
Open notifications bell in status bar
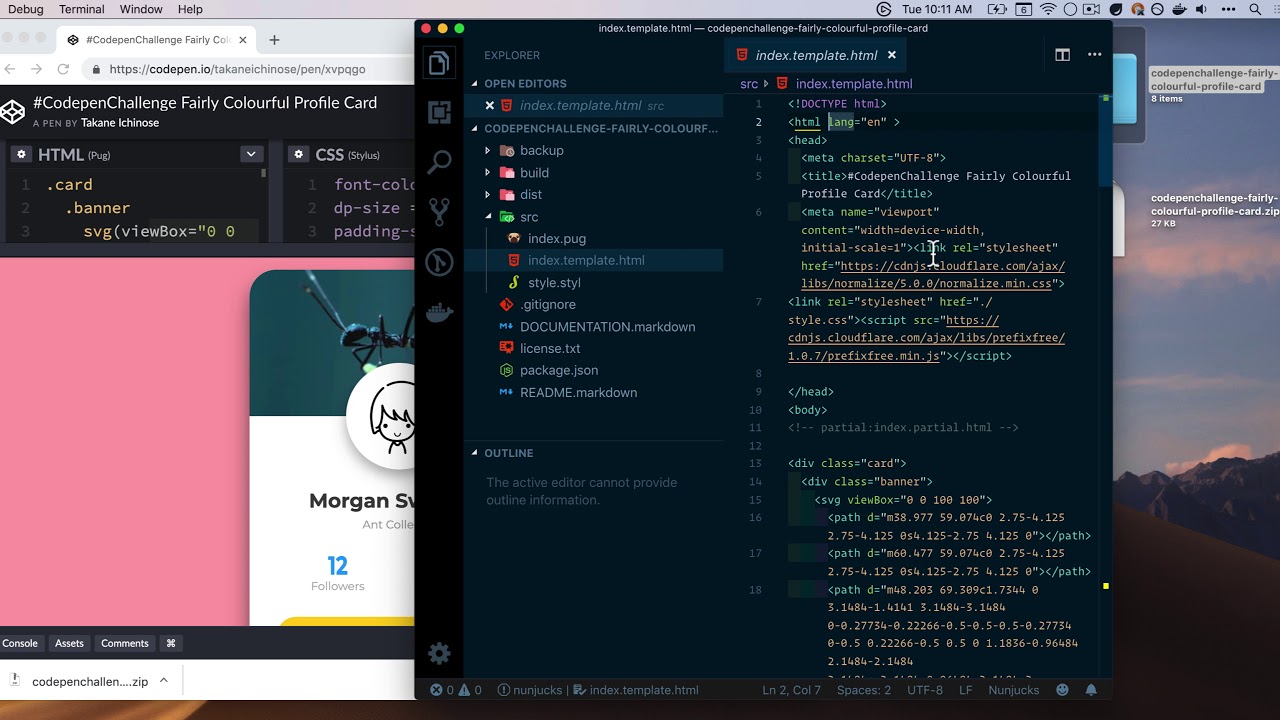(1091, 690)
